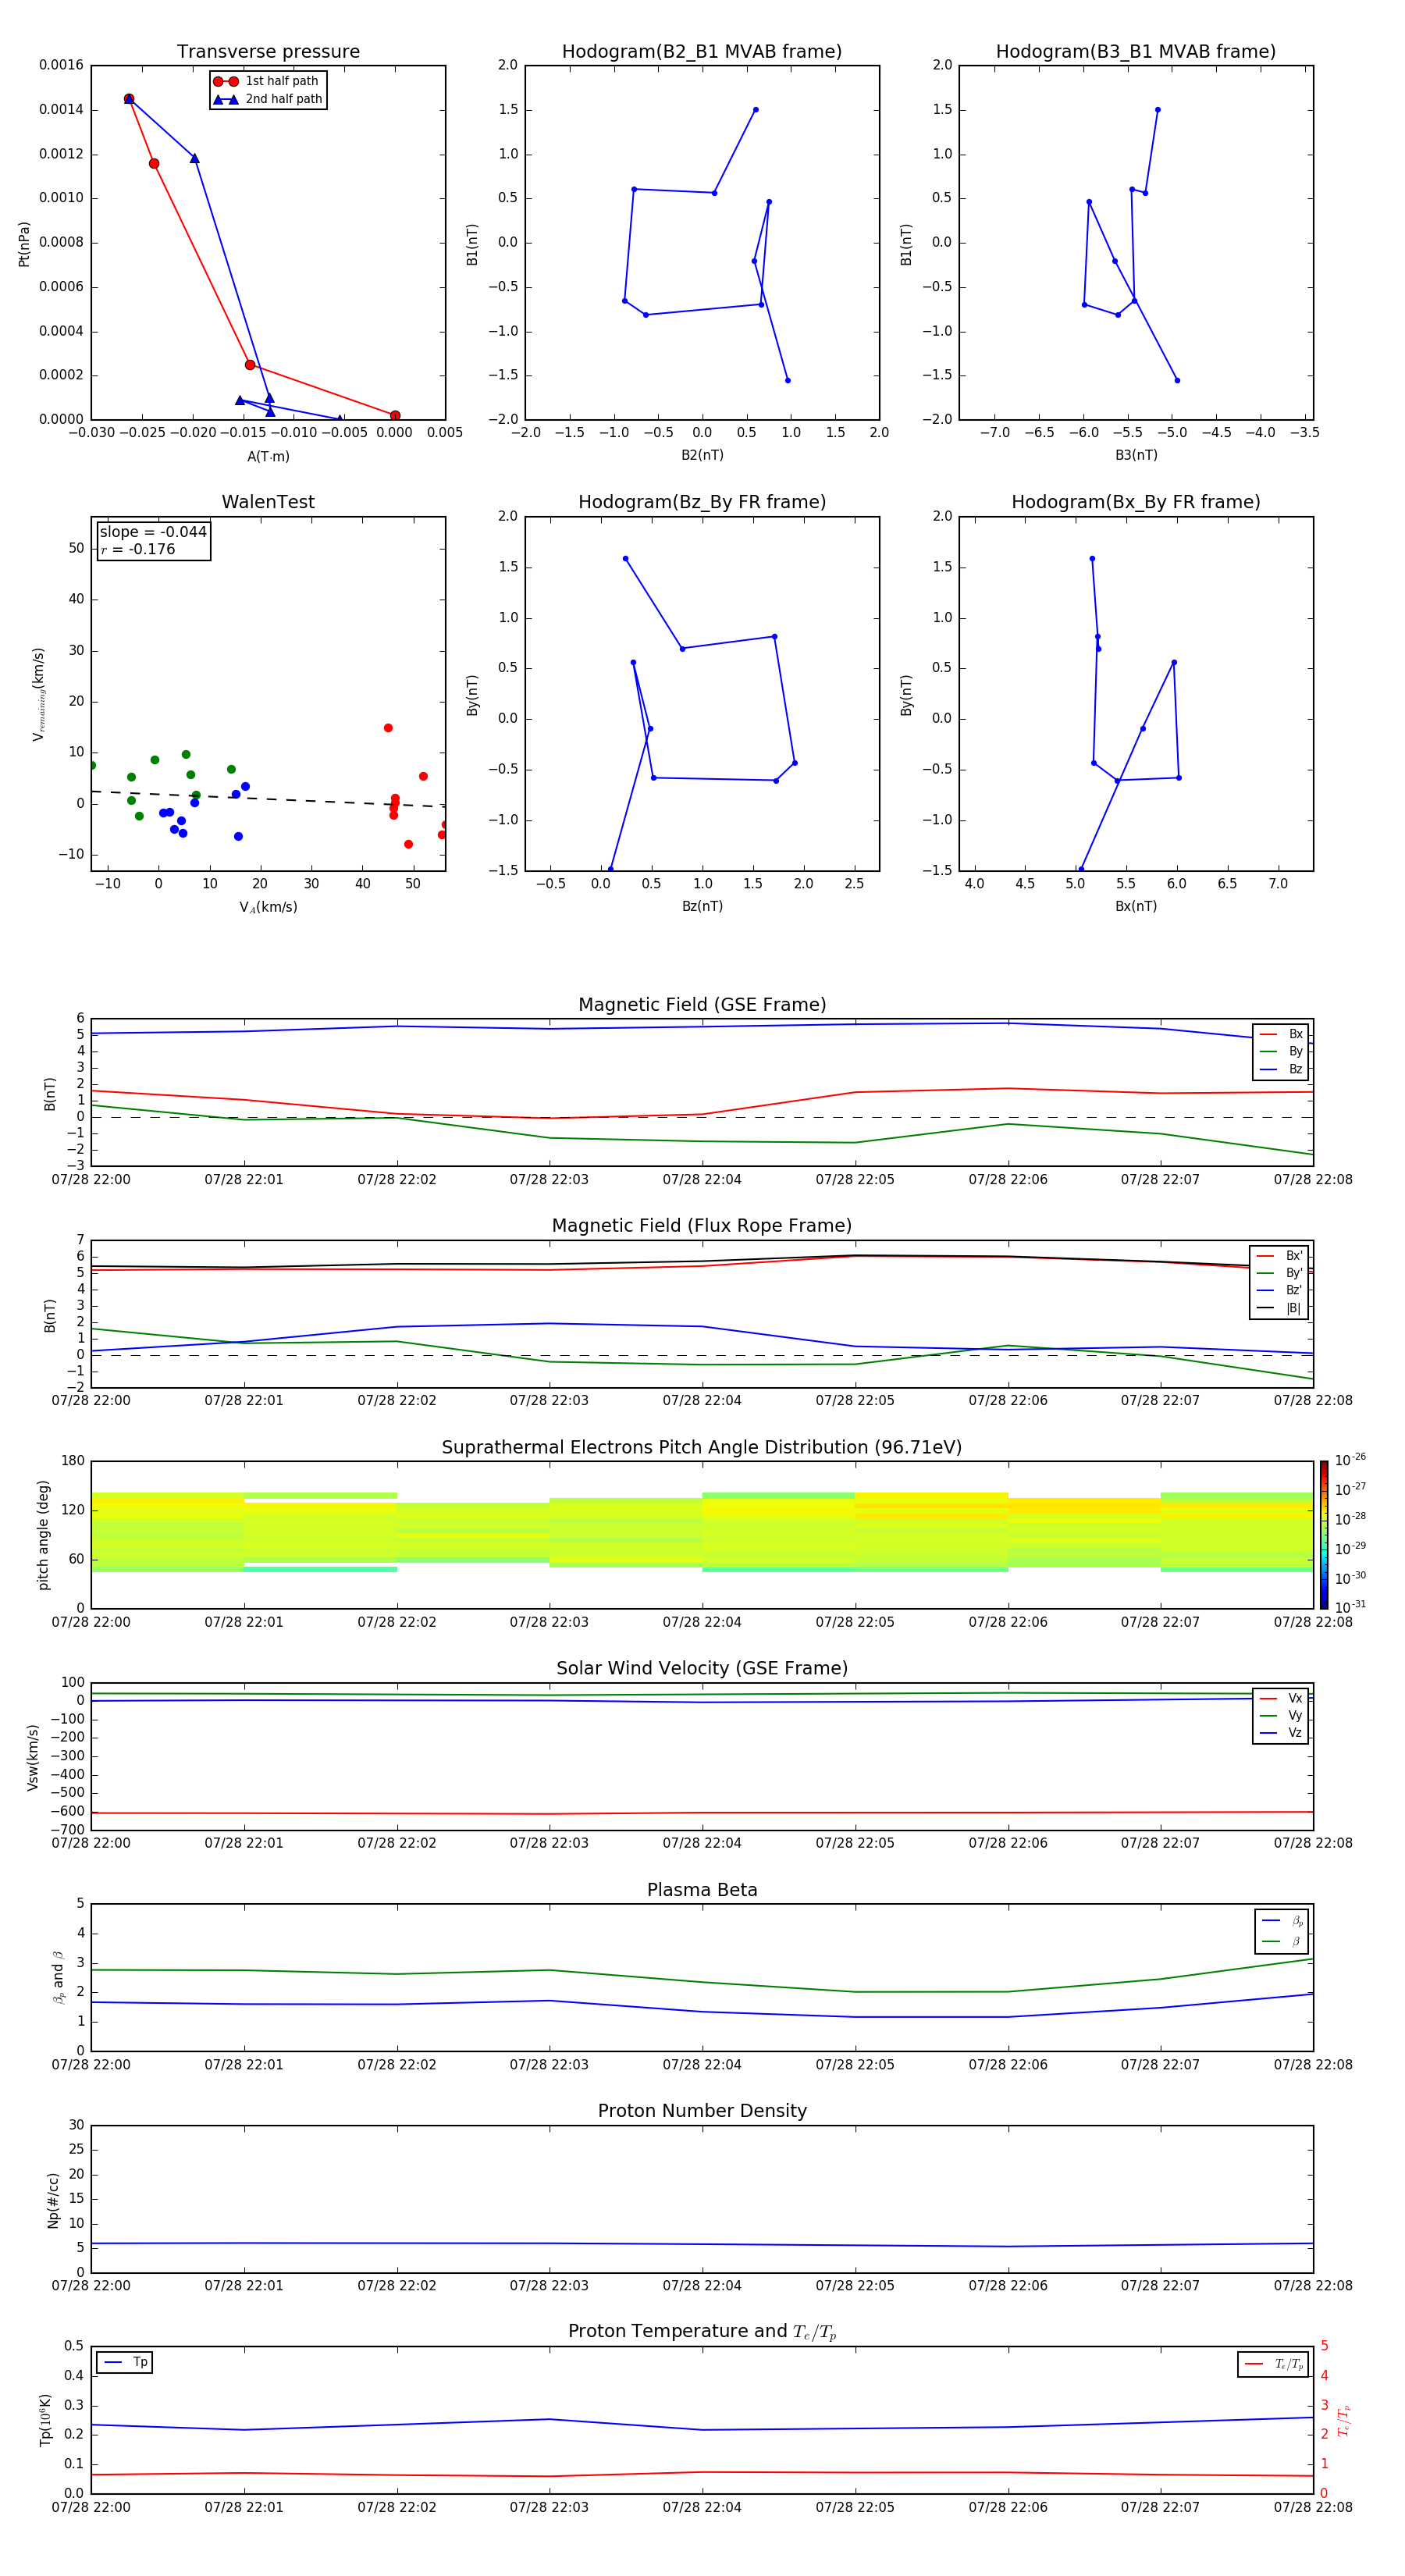
Task: Click the "B2(nT)" x-axis label
Action: coord(702,455)
